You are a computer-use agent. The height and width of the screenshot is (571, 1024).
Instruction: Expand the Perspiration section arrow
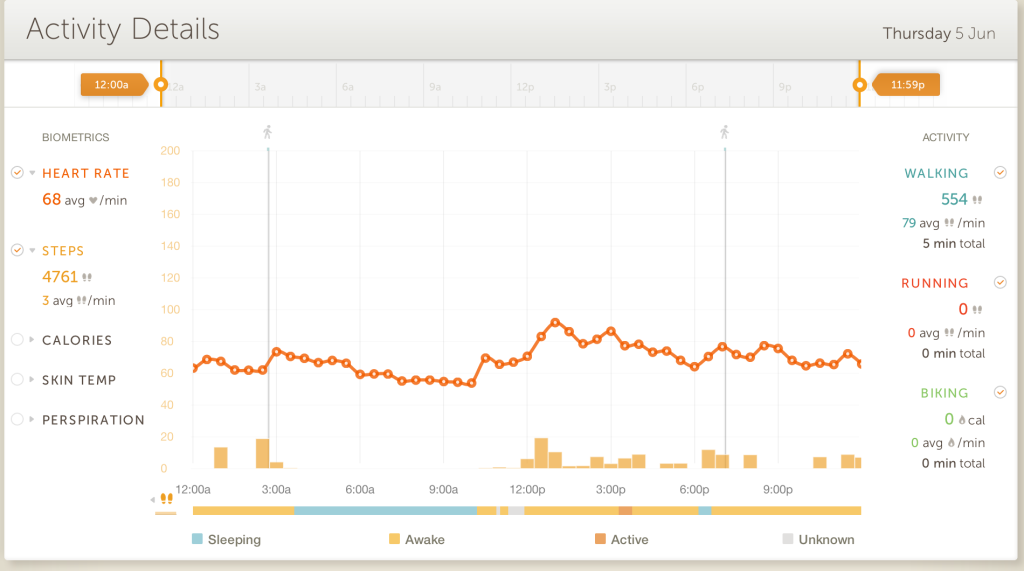pos(31,419)
